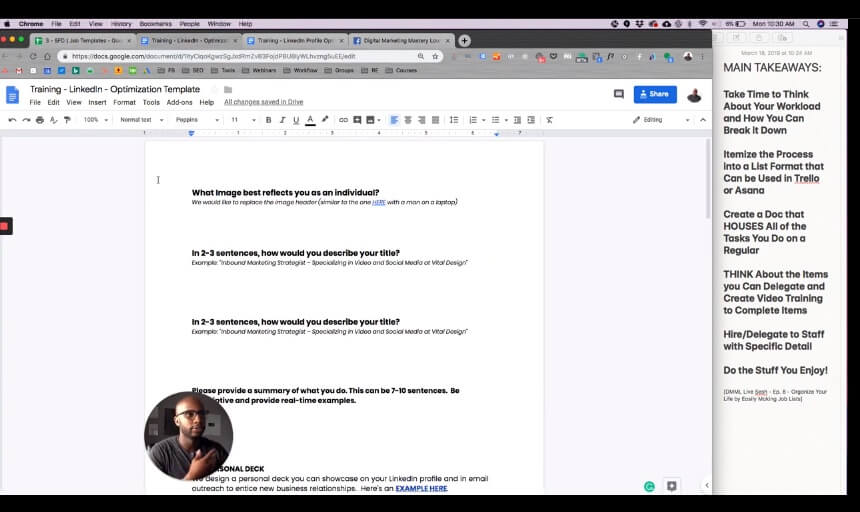860x512 pixels.
Task: Click the Google Docs home icon
Action: 12,95
